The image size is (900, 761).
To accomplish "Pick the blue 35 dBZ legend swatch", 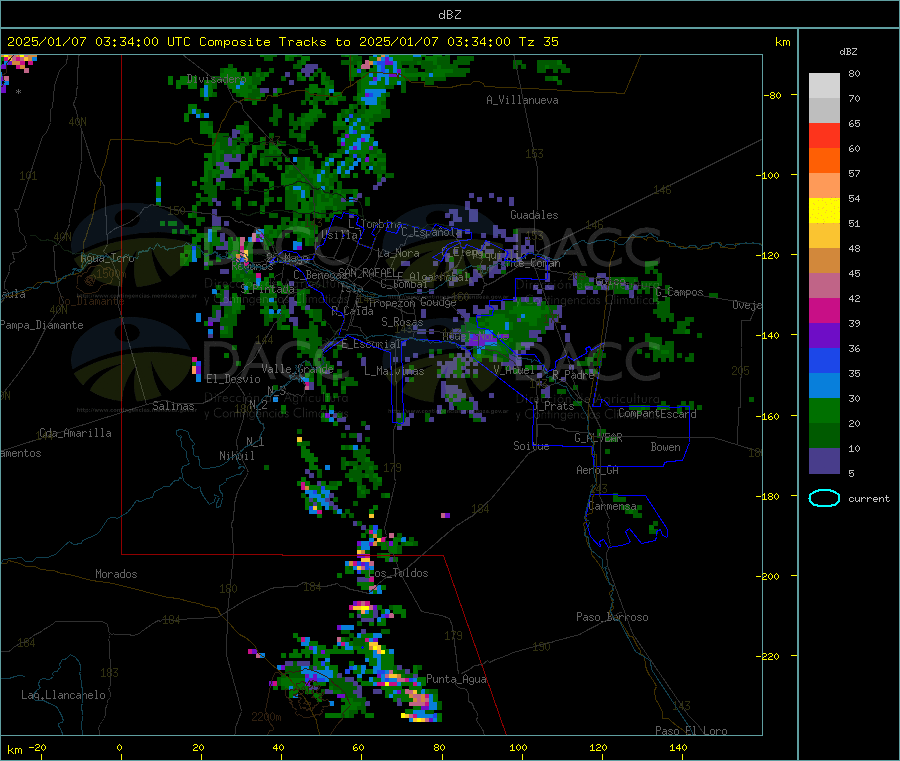I will (x=824, y=360).
